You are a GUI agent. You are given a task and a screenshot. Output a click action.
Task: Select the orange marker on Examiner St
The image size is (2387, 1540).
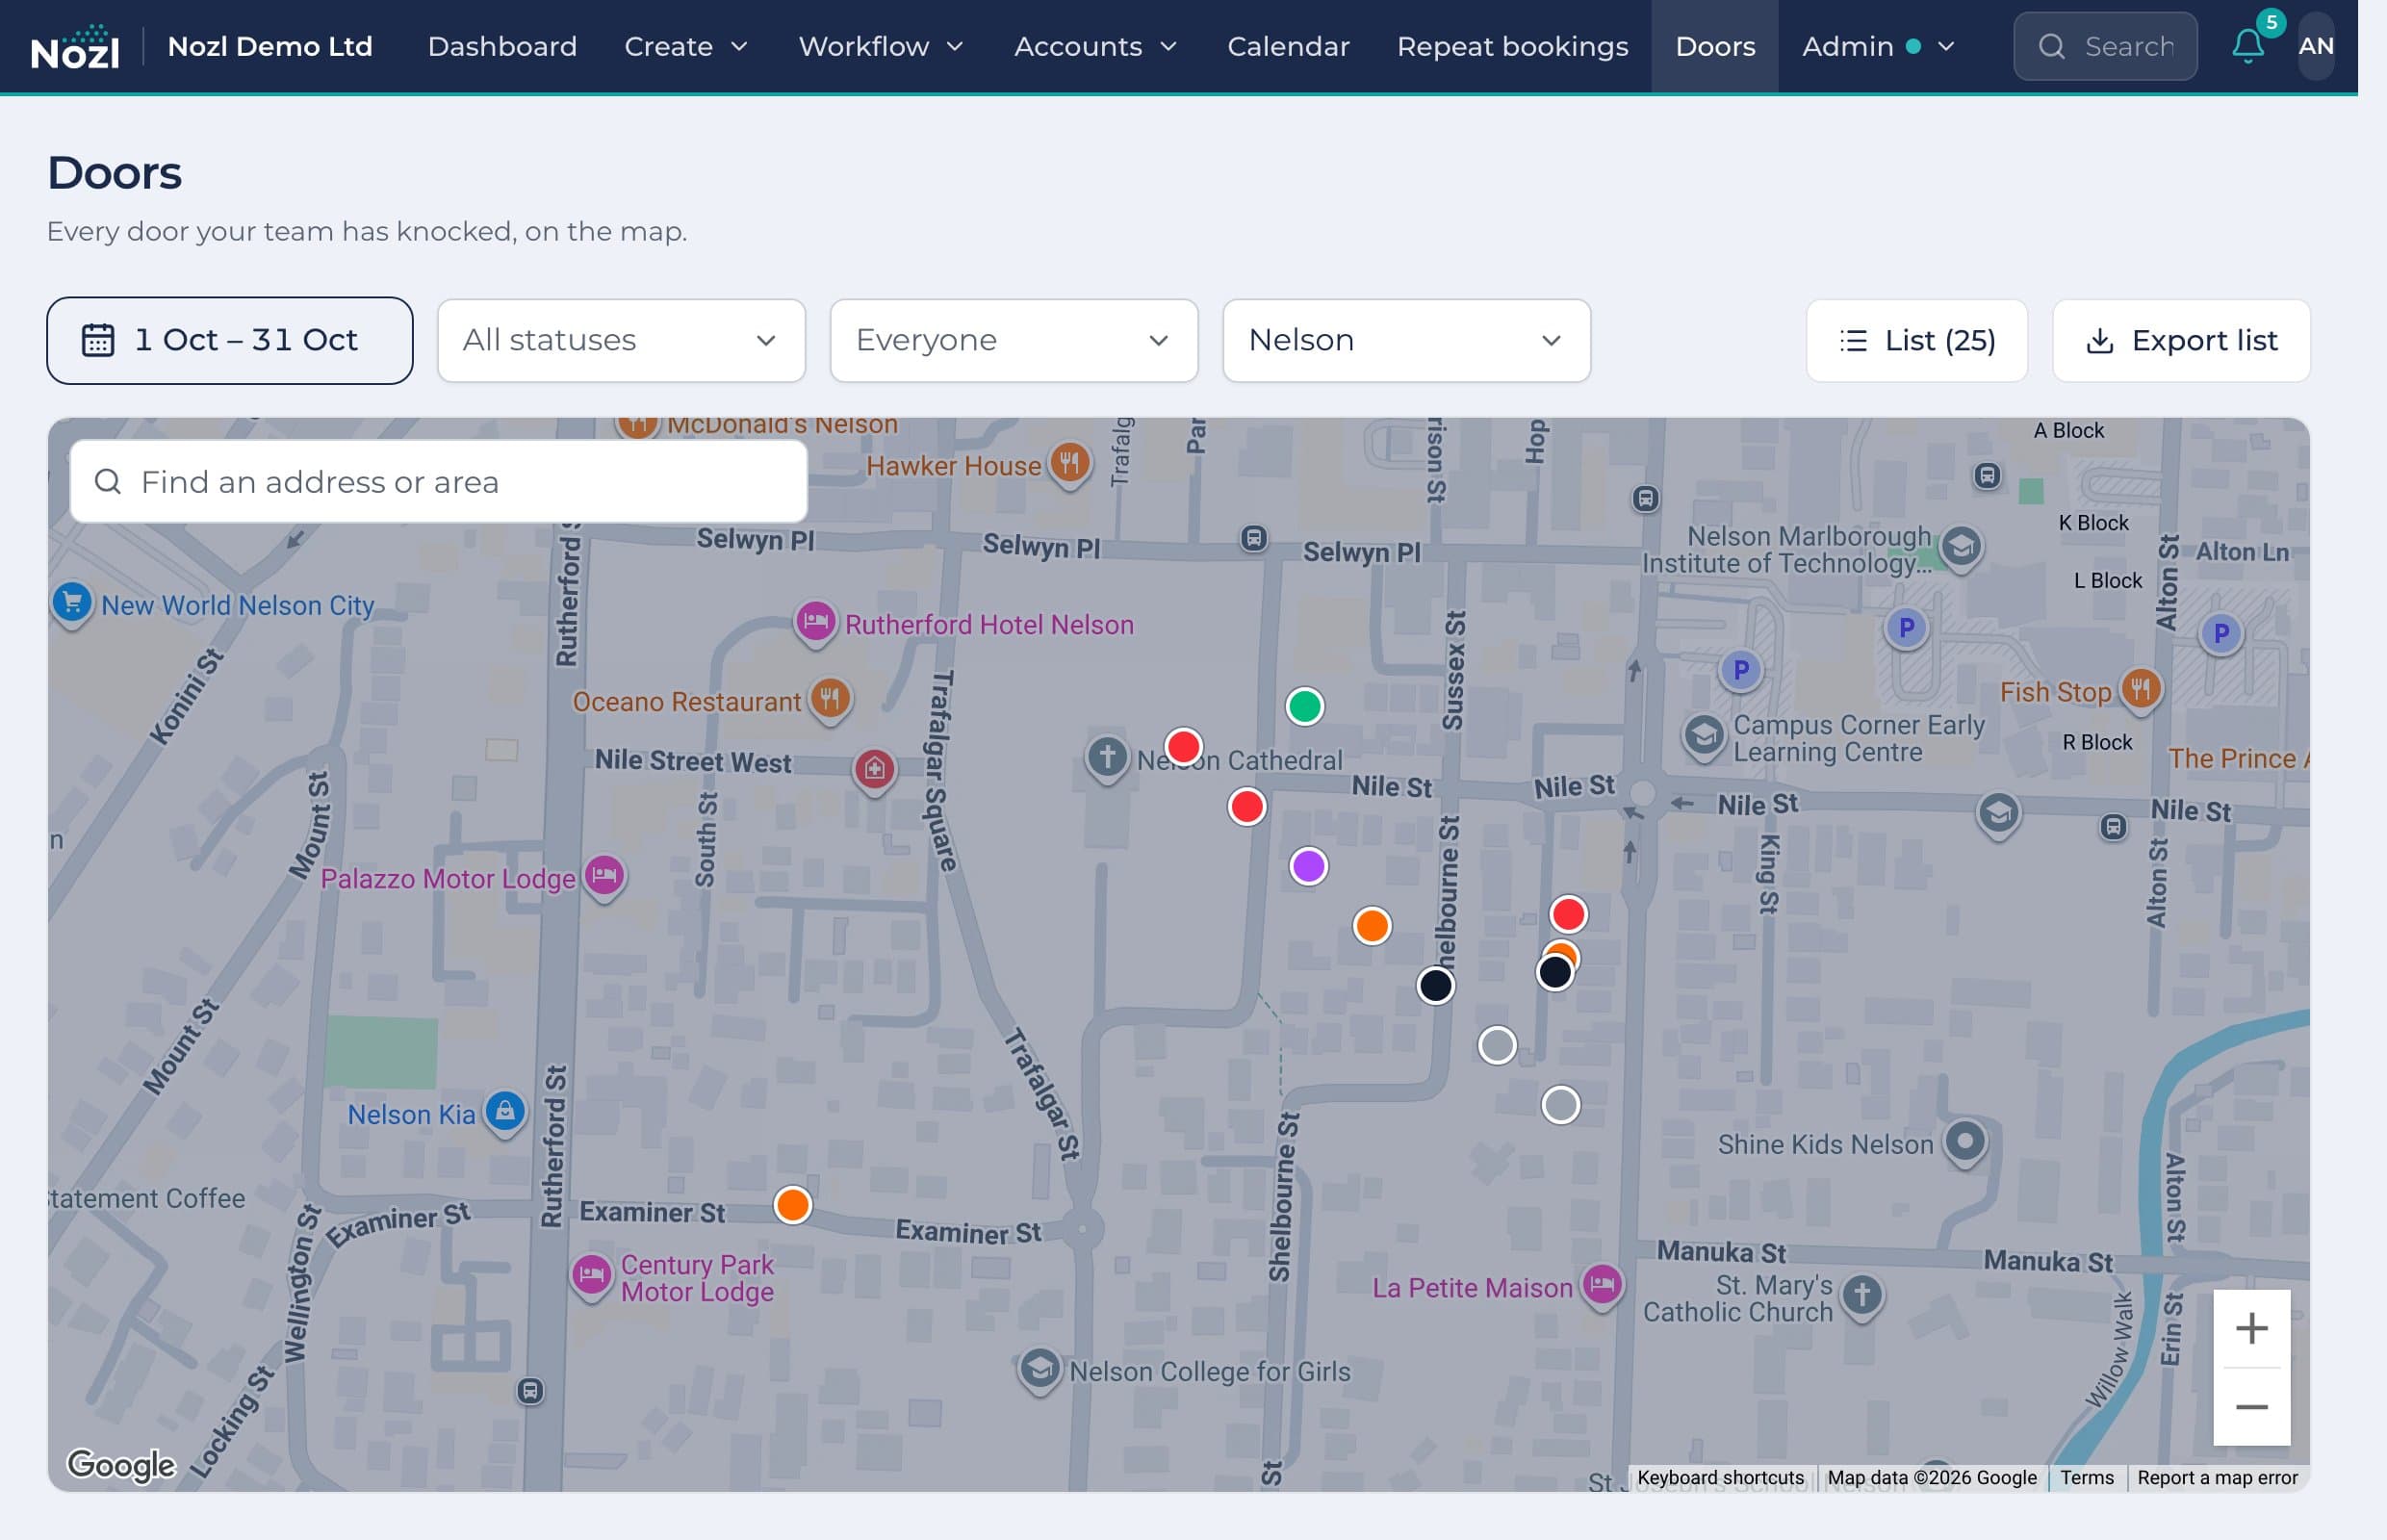click(x=792, y=1205)
